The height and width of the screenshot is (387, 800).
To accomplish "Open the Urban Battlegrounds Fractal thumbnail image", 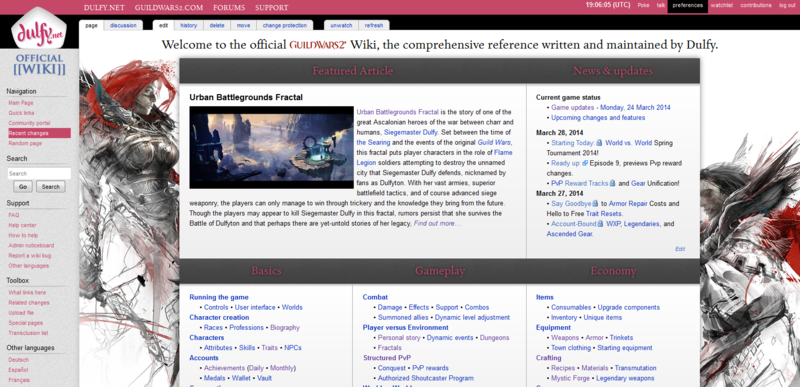I will pyautogui.click(x=271, y=147).
